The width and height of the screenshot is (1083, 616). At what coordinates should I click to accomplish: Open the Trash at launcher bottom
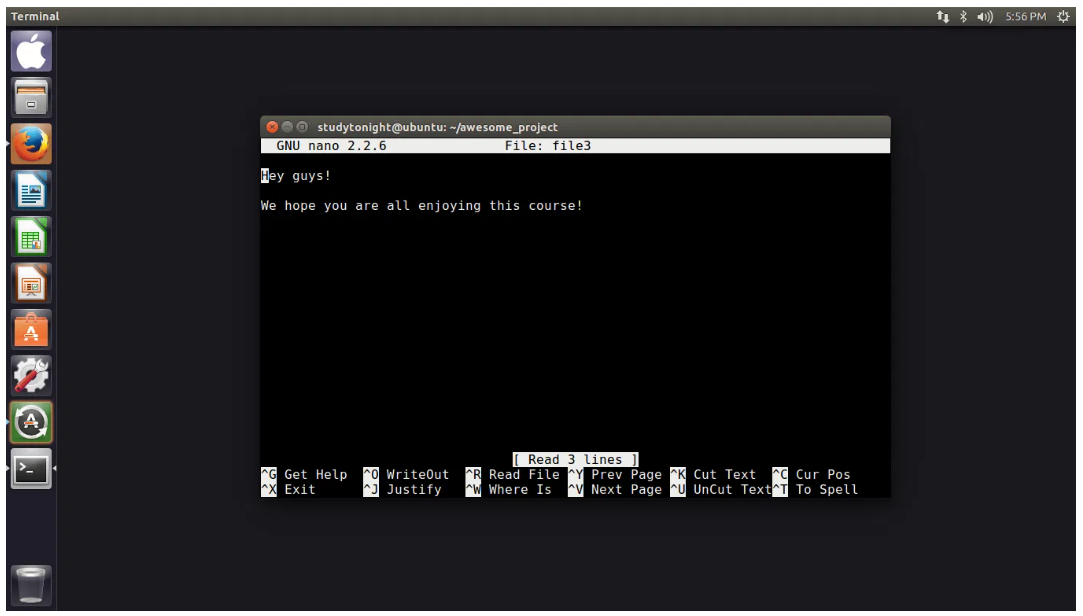tap(30, 584)
